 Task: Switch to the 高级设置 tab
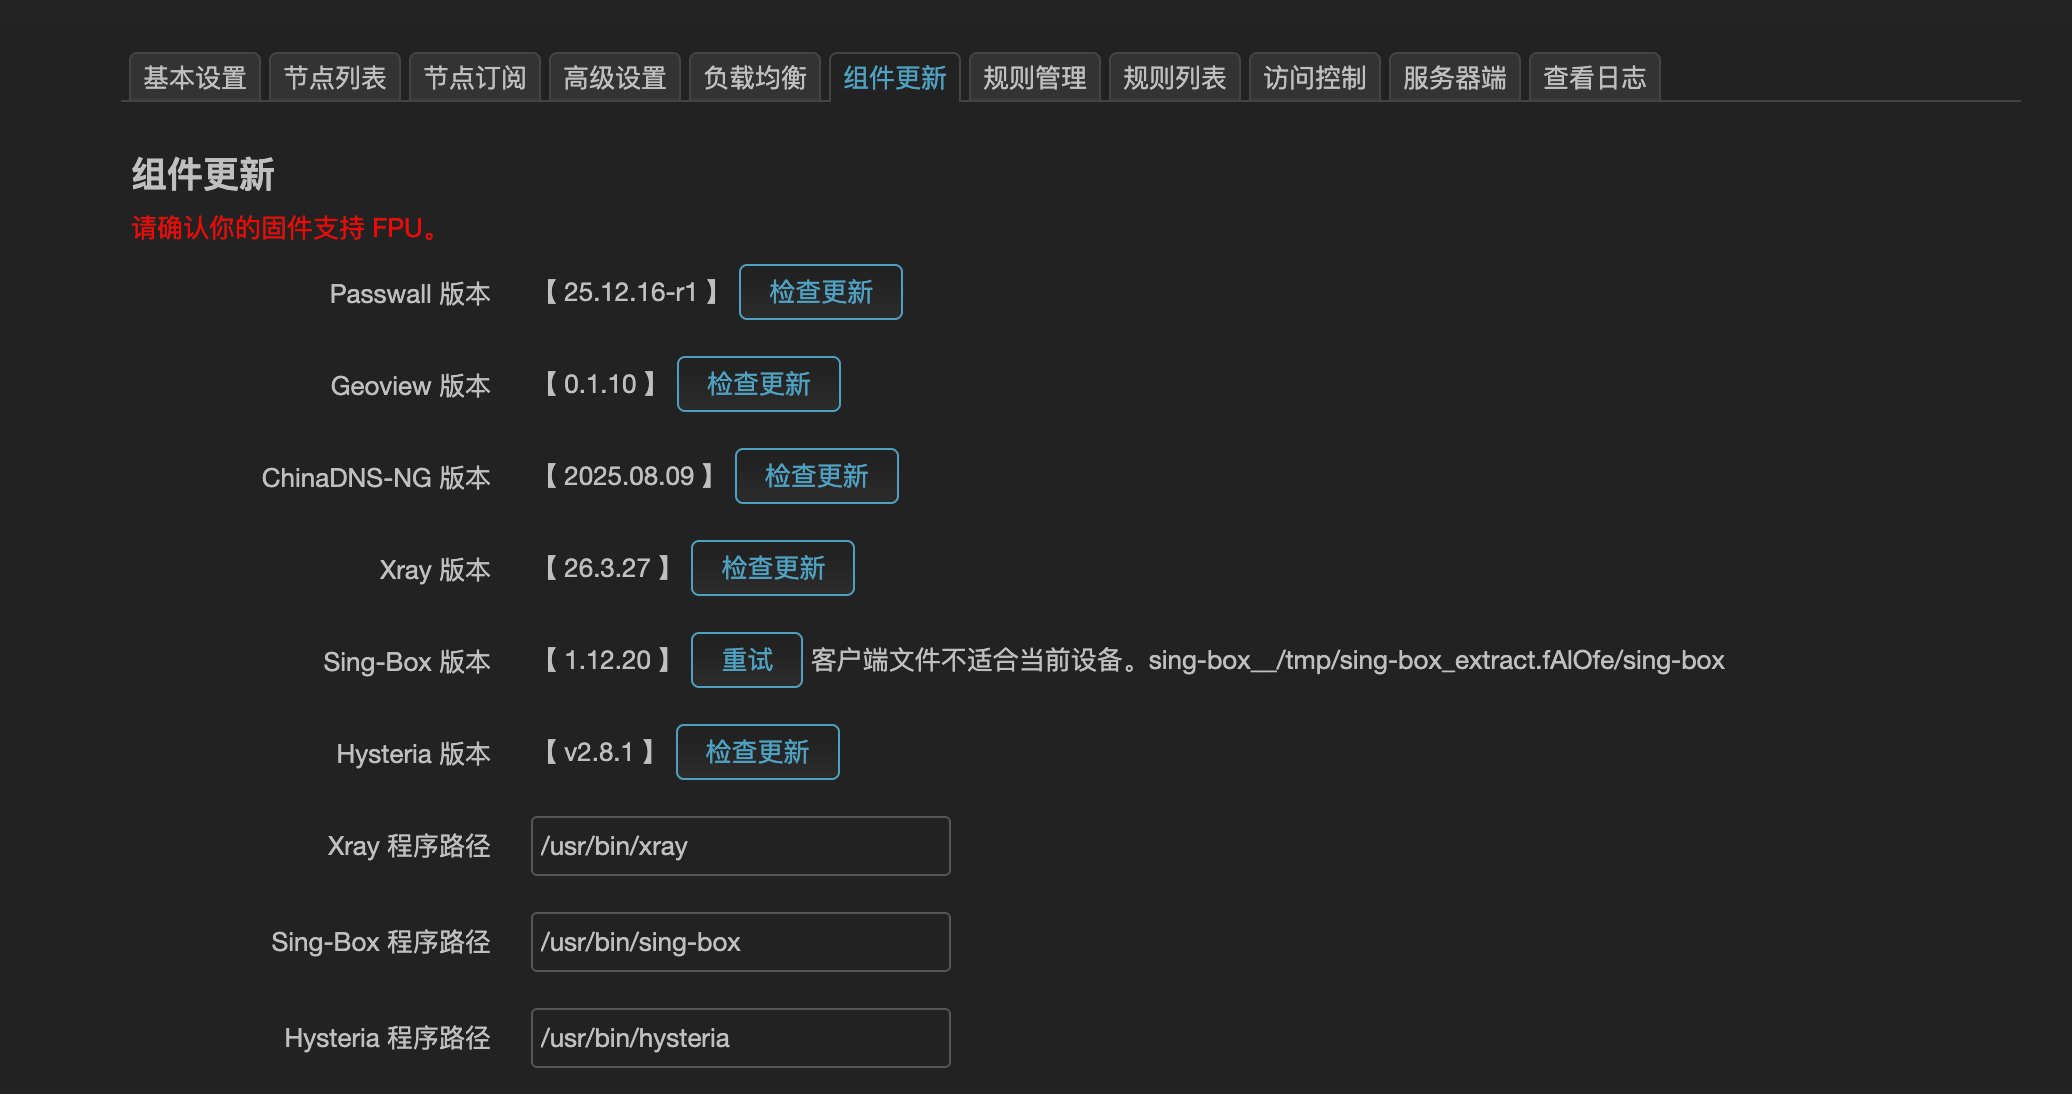tap(614, 76)
